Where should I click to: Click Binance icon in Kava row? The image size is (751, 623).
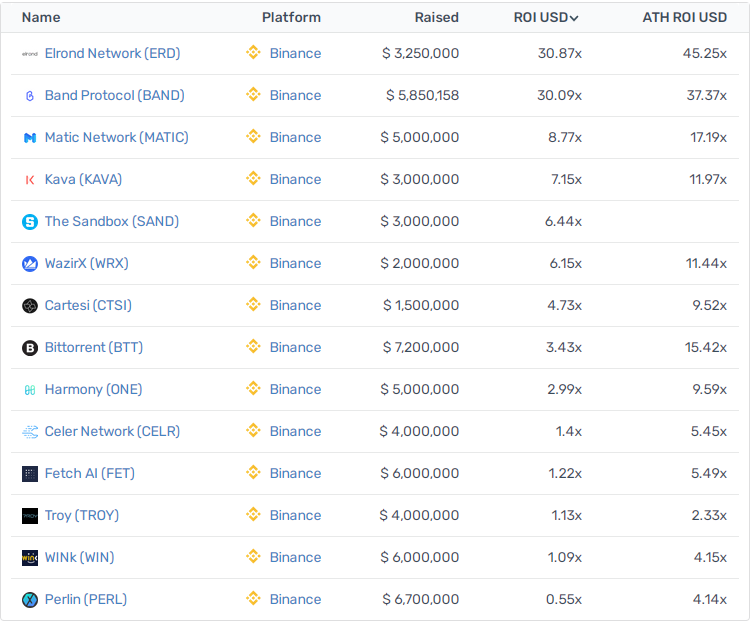pos(253,179)
